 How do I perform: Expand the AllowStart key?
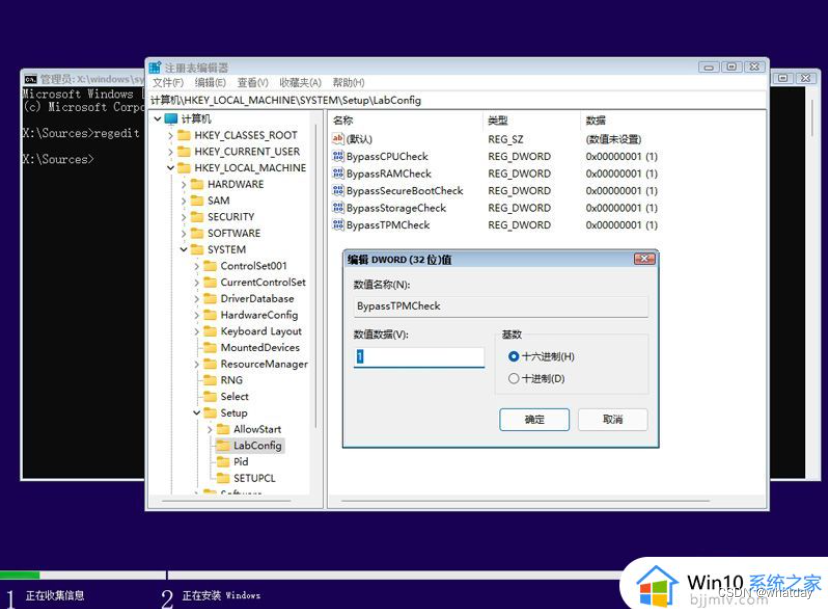point(210,430)
